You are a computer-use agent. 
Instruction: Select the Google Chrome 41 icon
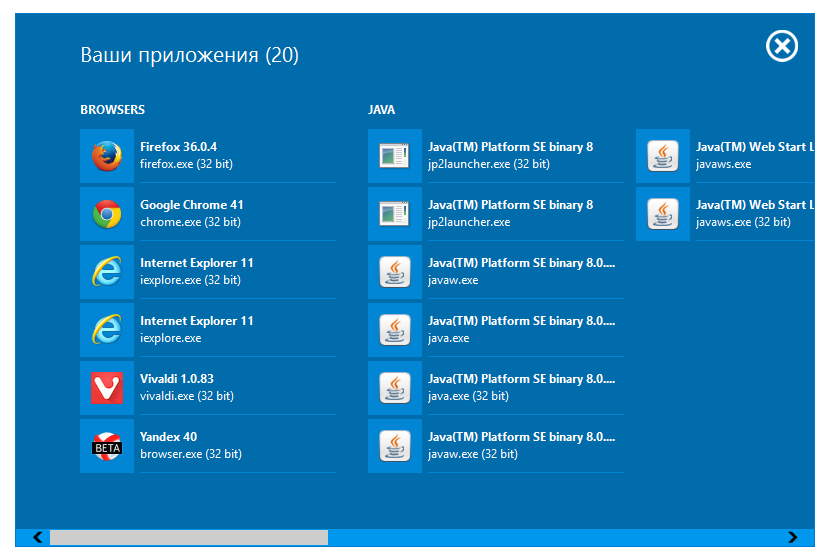107,214
